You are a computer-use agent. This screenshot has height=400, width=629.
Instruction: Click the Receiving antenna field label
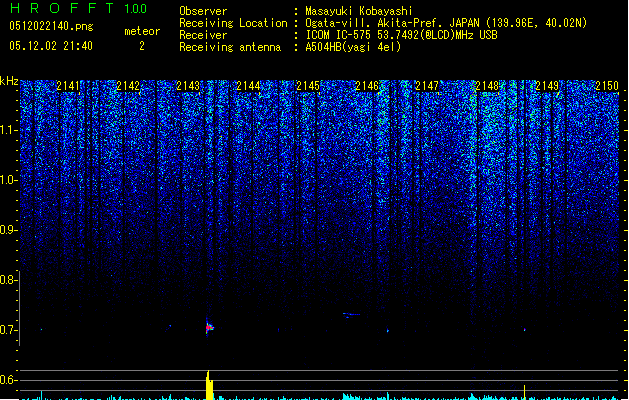coord(230,47)
